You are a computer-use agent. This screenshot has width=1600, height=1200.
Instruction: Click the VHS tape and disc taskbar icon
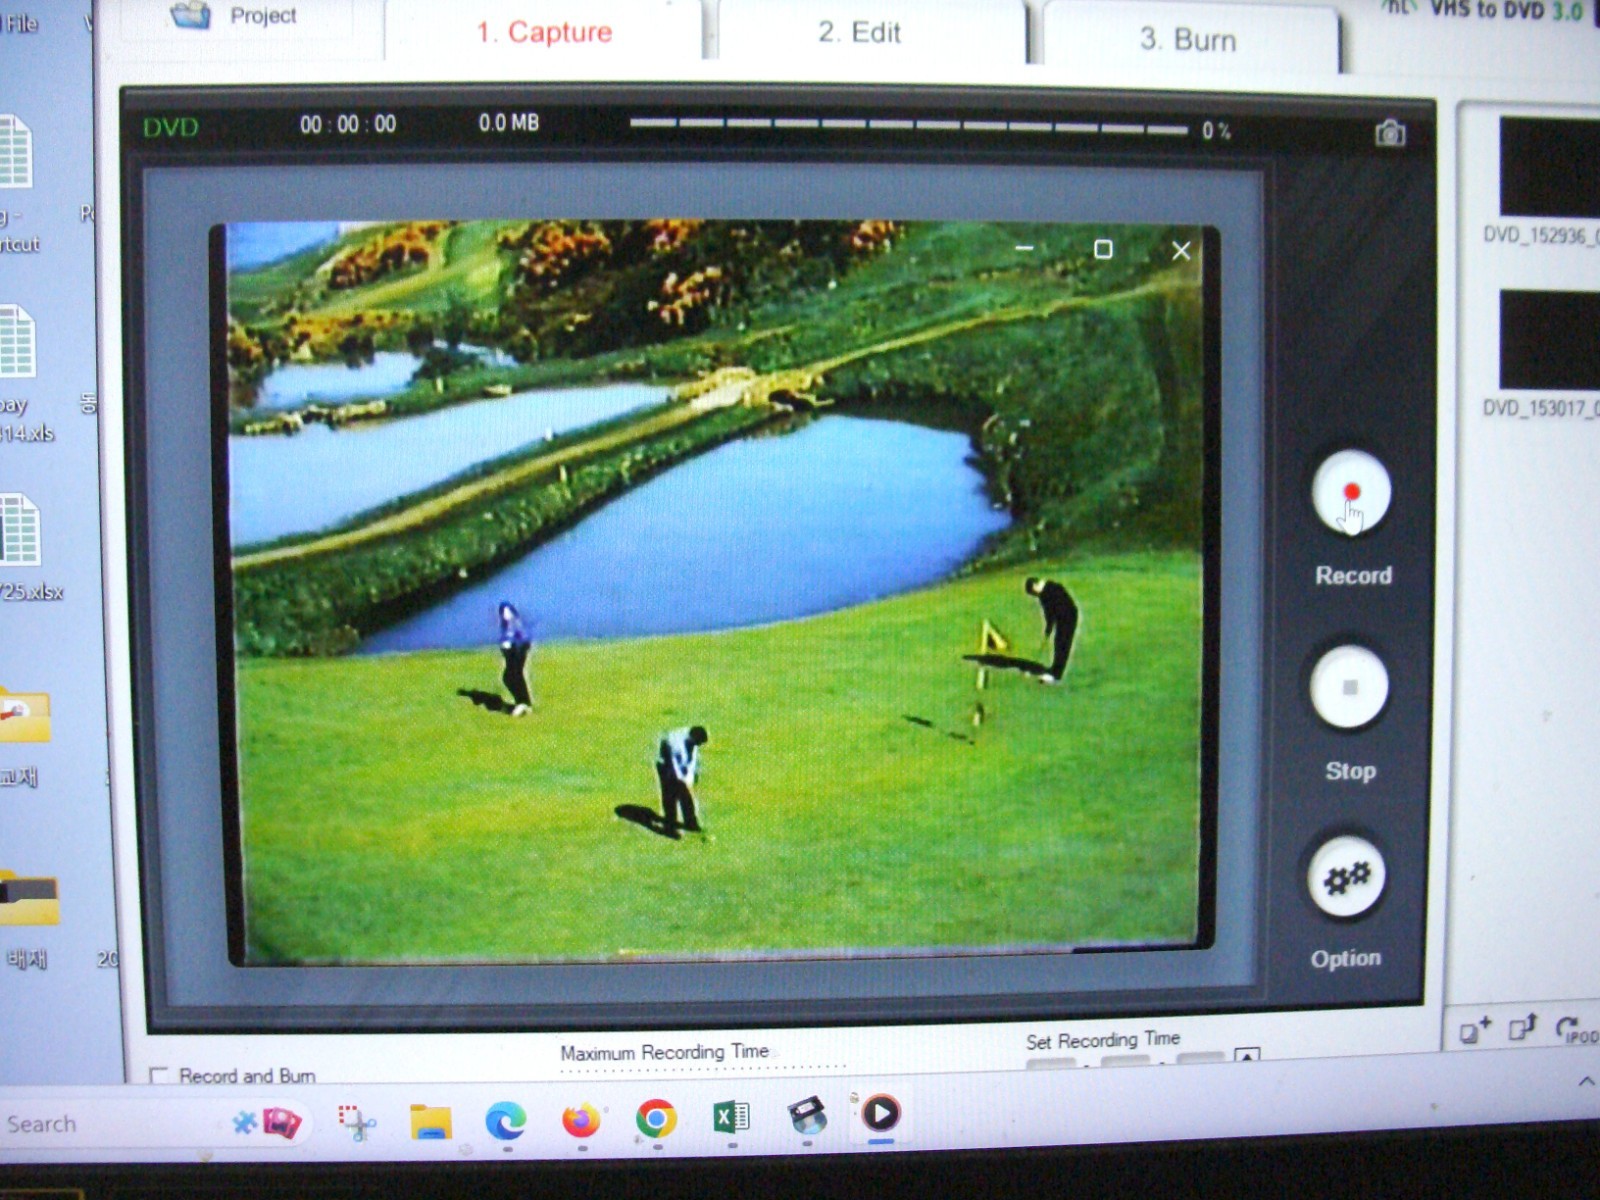pos(806,1115)
